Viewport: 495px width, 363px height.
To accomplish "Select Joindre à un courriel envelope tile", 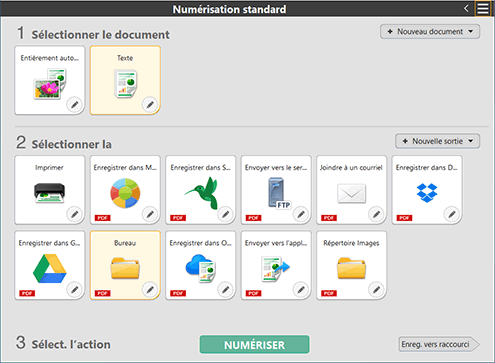I will point(351,189).
